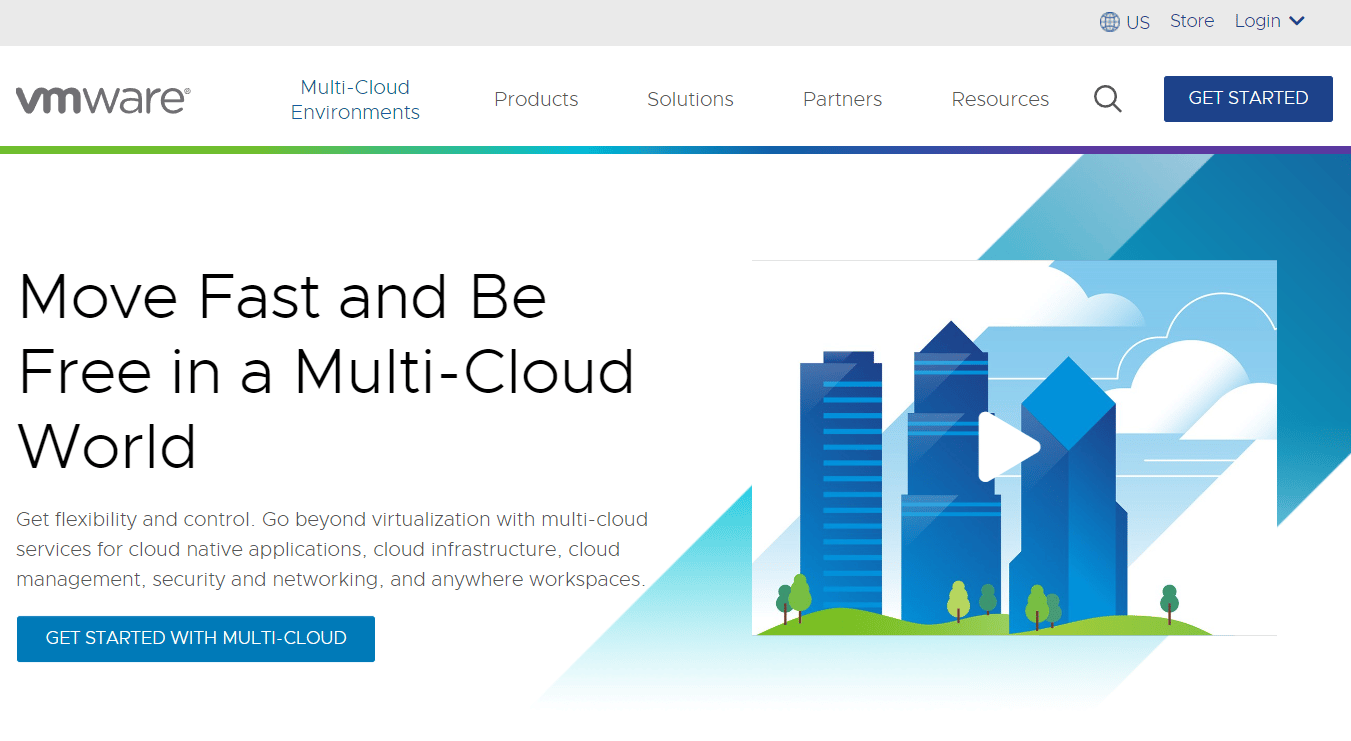This screenshot has width=1351, height=741.
Task: Click the rainbow gradient bar under the navigation
Action: [675, 150]
